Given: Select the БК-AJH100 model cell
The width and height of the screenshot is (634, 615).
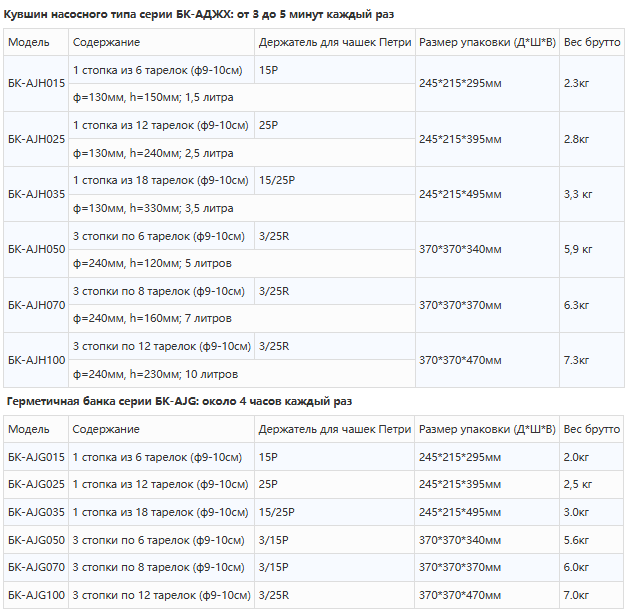Looking at the screenshot, I should click(x=36, y=360).
